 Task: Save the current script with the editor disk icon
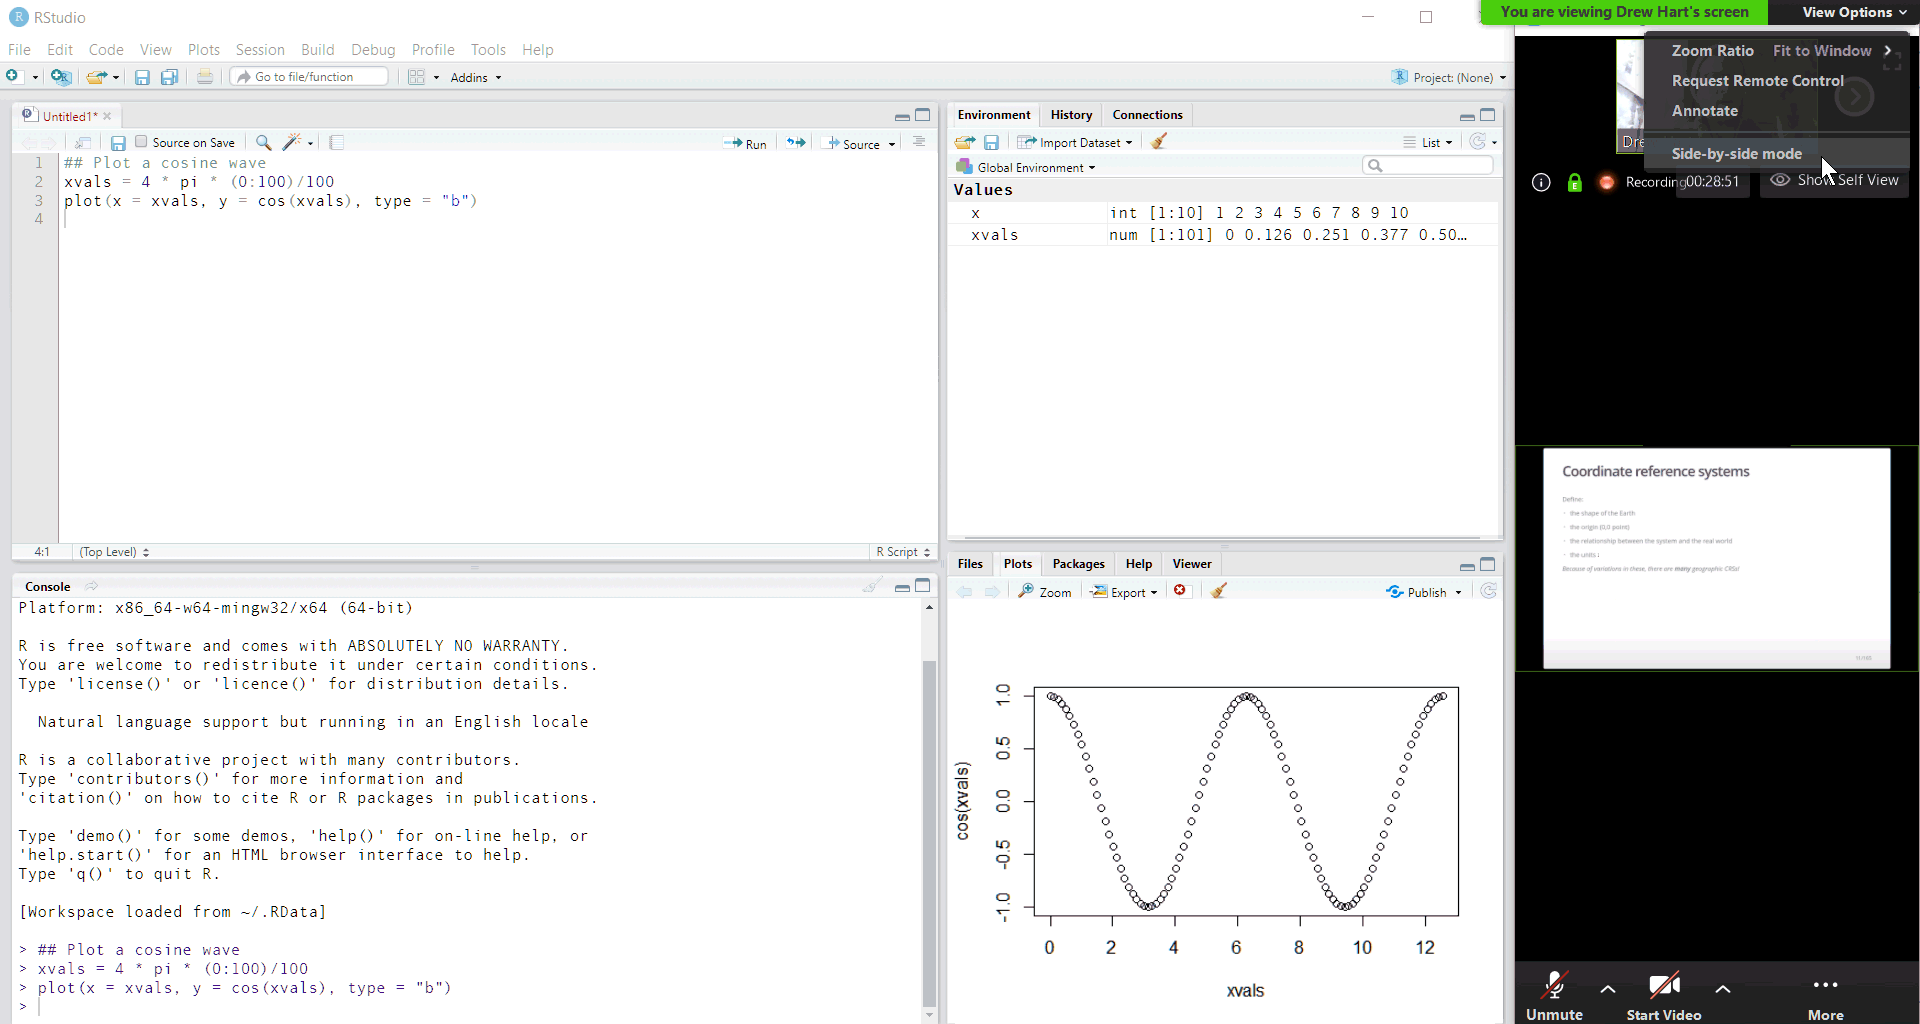(x=118, y=143)
